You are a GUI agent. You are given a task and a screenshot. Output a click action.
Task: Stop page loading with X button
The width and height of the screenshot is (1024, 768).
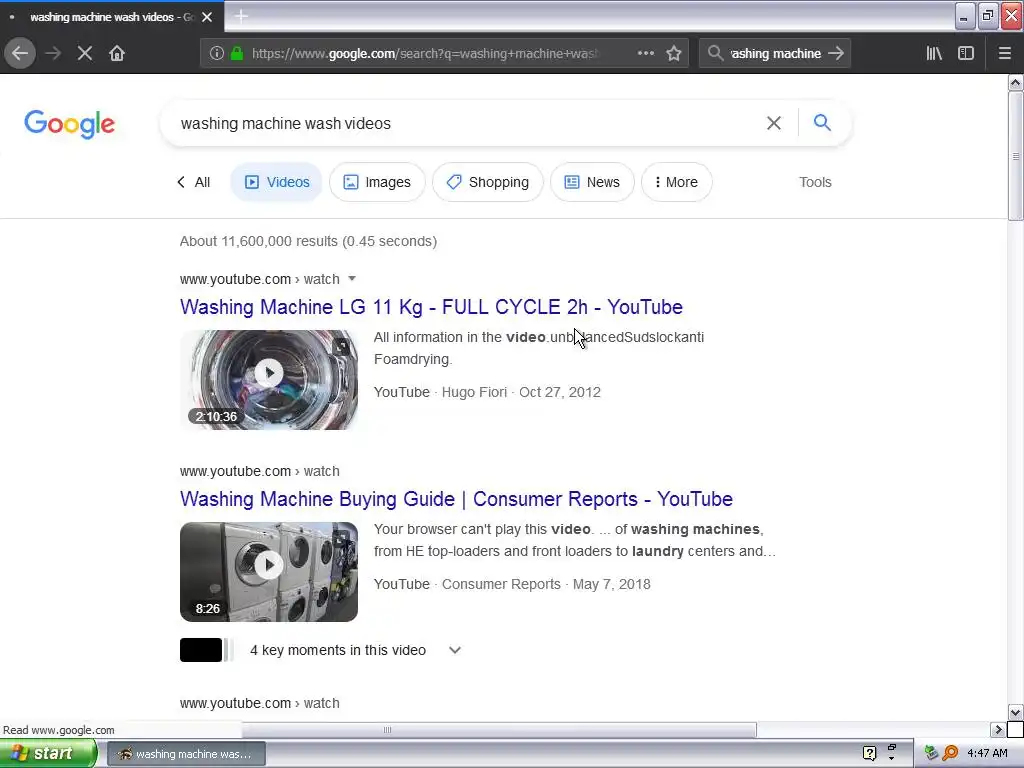pos(85,53)
